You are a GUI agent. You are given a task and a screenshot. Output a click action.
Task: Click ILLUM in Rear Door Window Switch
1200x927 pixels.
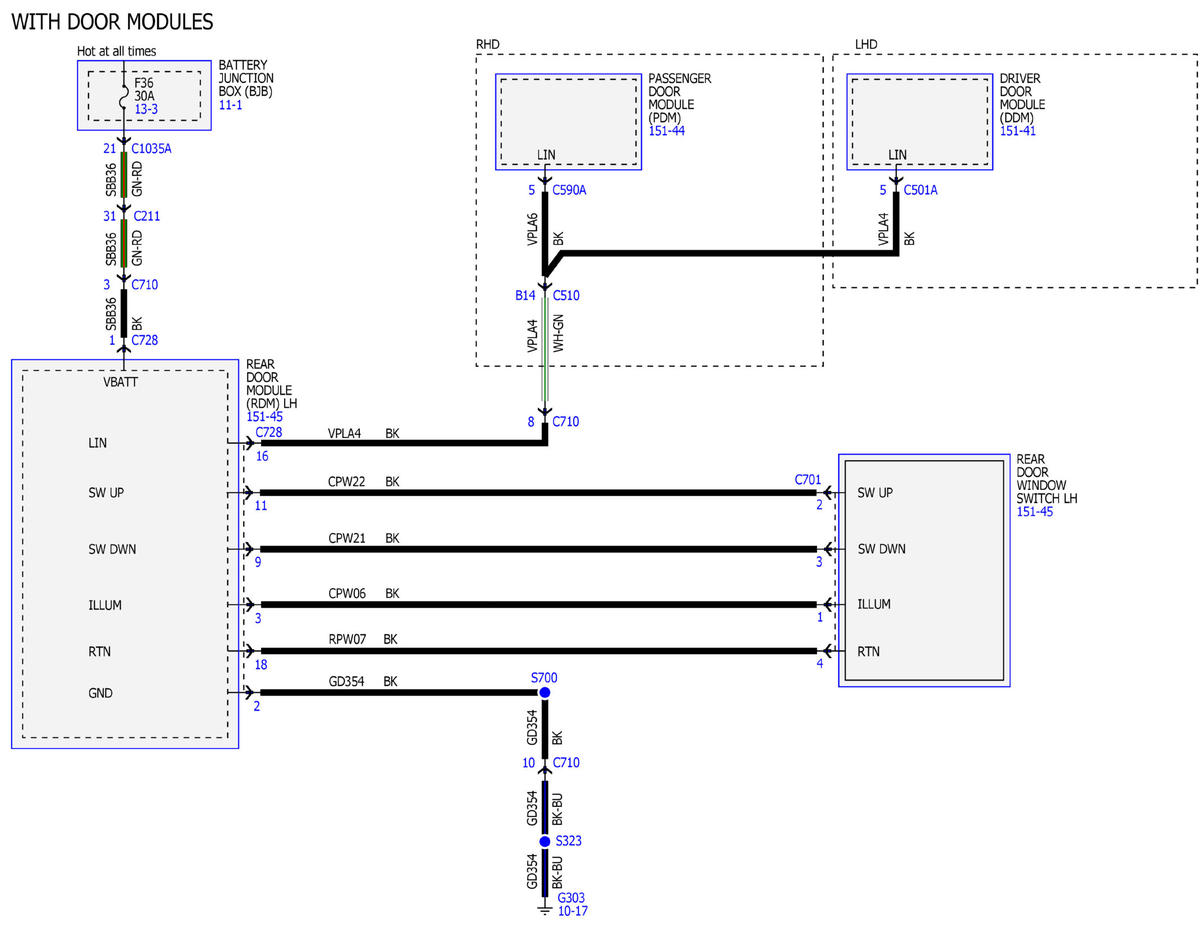pyautogui.click(x=874, y=604)
